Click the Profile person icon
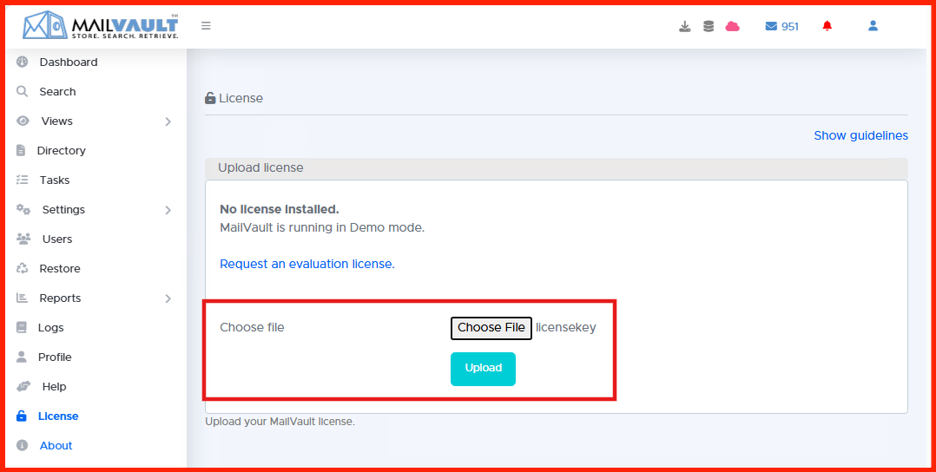This screenshot has width=936, height=472. point(21,357)
